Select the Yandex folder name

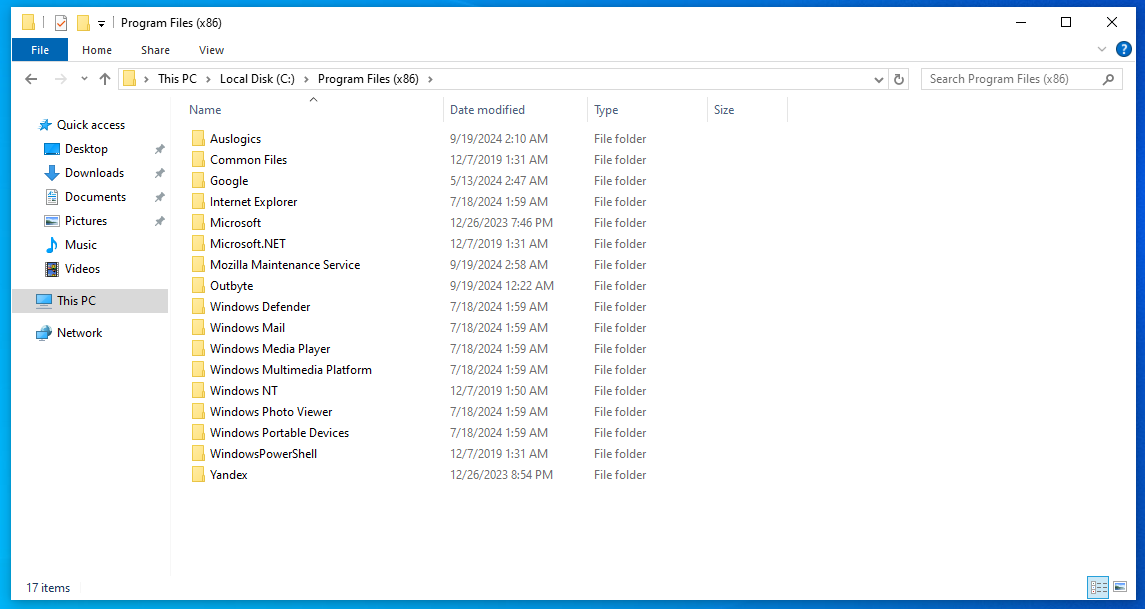229,475
